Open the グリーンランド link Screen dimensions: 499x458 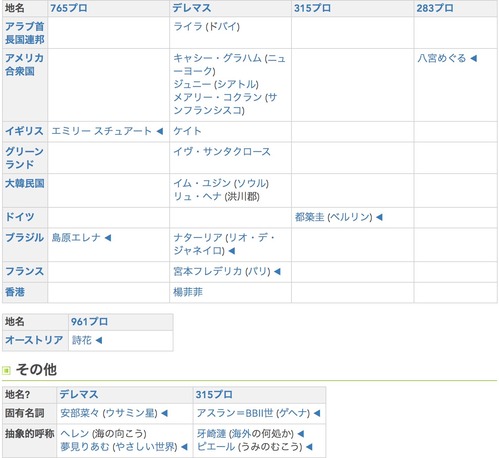24,158
